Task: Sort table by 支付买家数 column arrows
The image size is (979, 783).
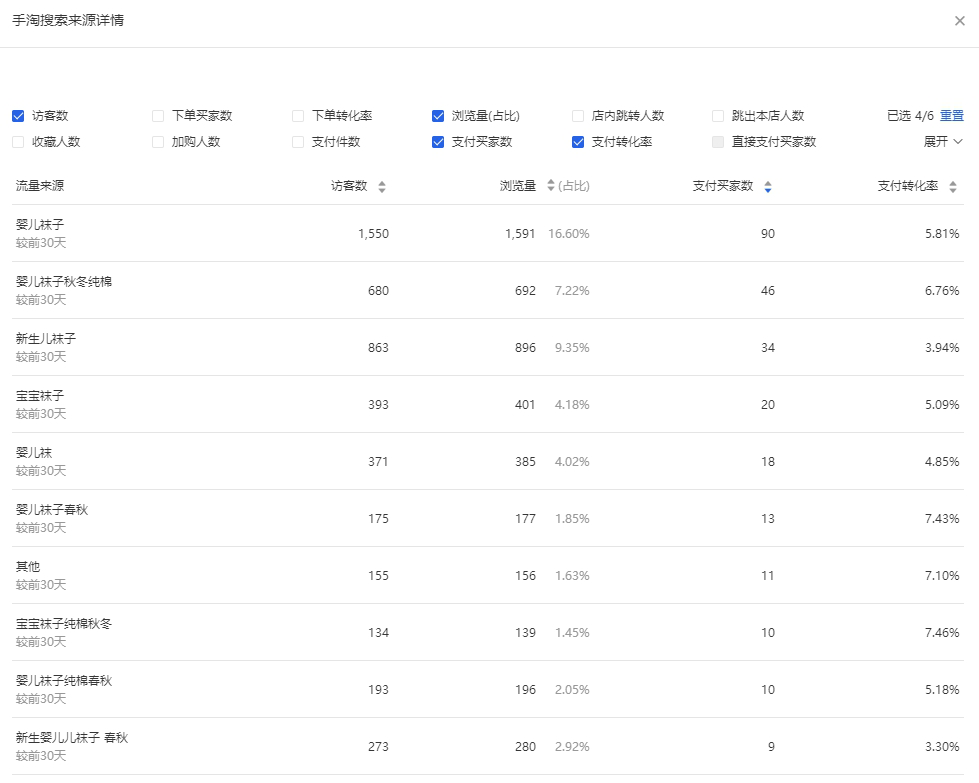Action: [x=767, y=187]
